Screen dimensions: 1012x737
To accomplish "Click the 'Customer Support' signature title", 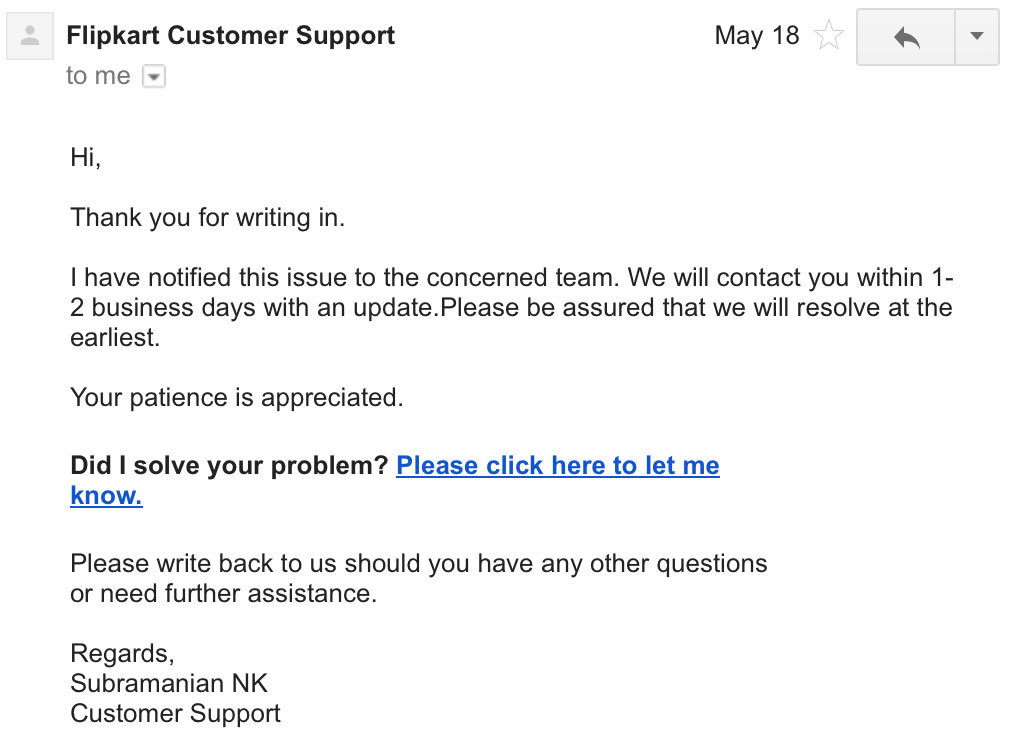I will coord(176,714).
